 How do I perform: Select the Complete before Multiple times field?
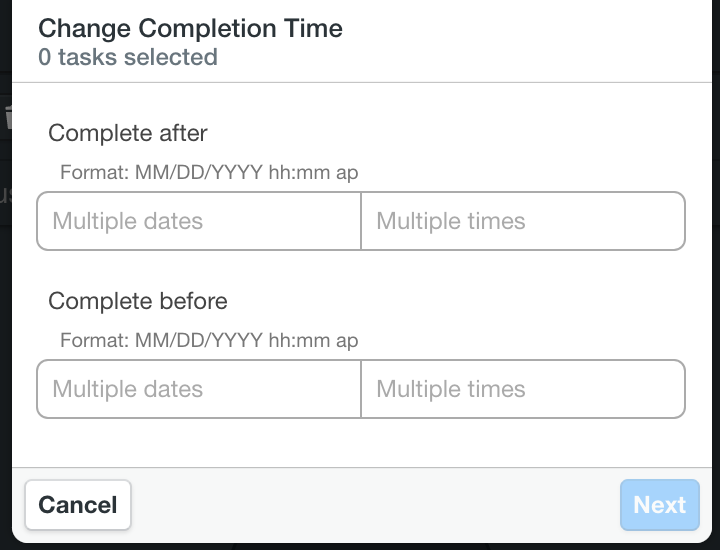coord(523,389)
